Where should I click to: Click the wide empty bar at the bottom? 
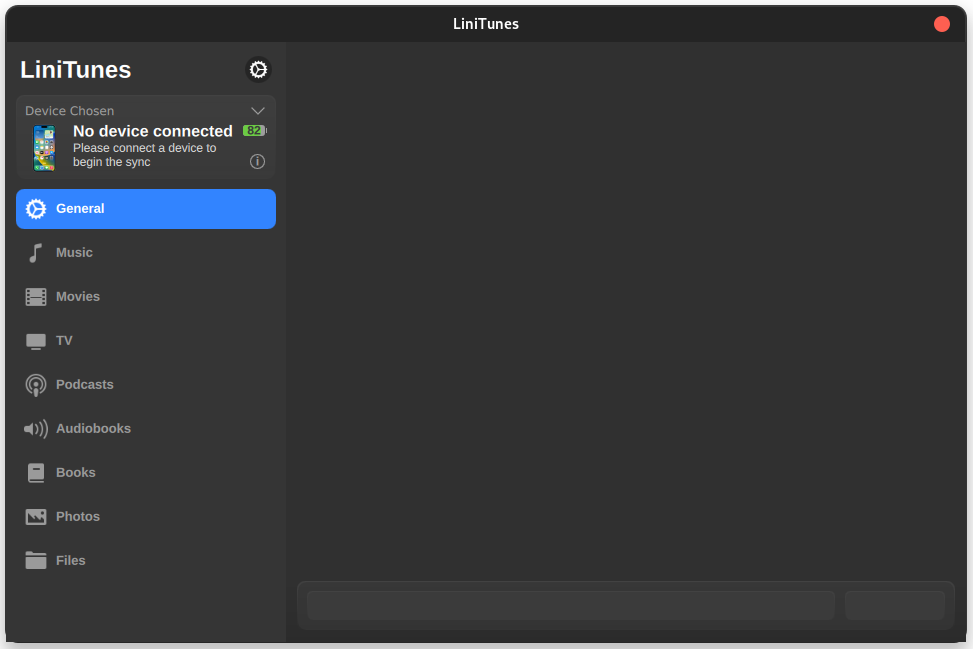click(571, 606)
